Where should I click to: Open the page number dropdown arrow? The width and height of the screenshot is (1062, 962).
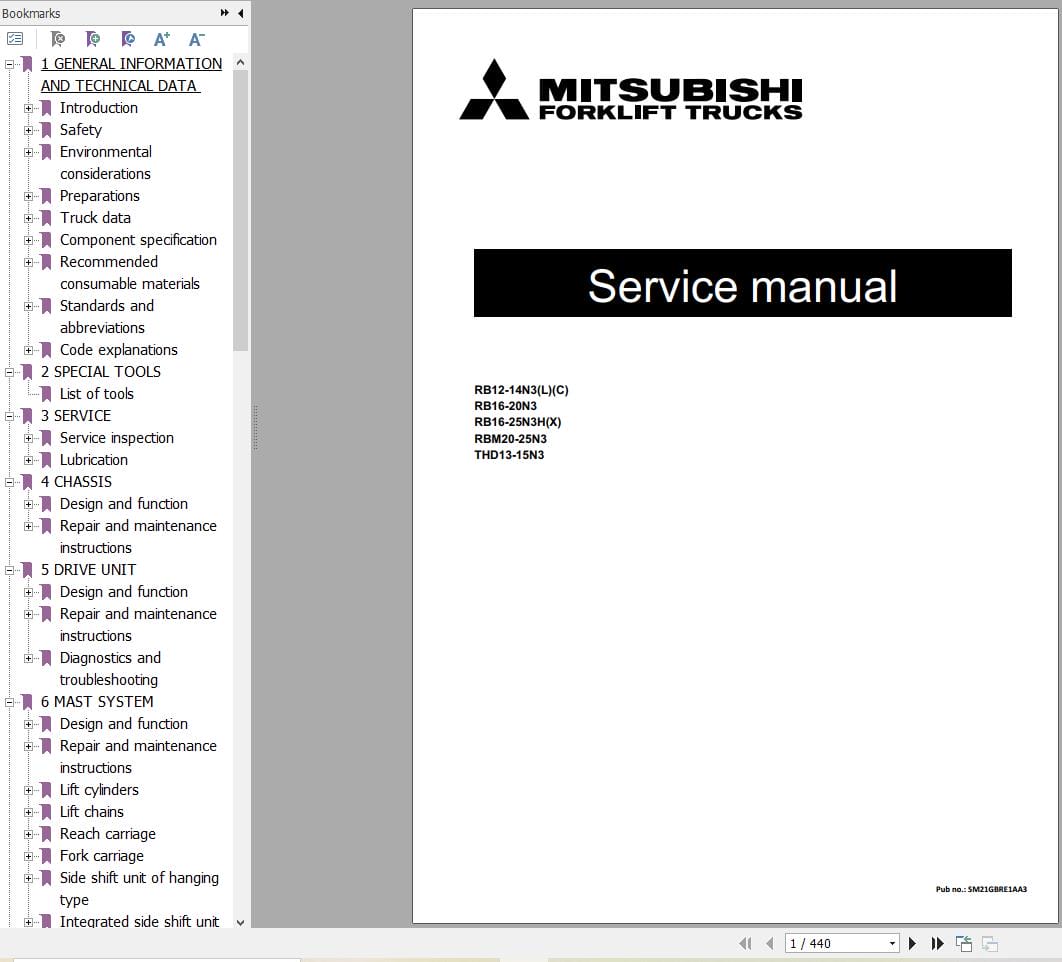pyautogui.click(x=892, y=943)
